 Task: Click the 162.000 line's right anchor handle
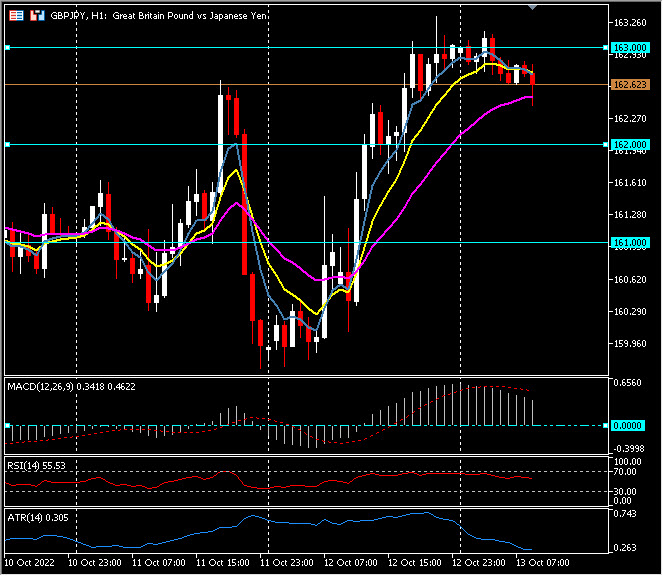[606, 145]
